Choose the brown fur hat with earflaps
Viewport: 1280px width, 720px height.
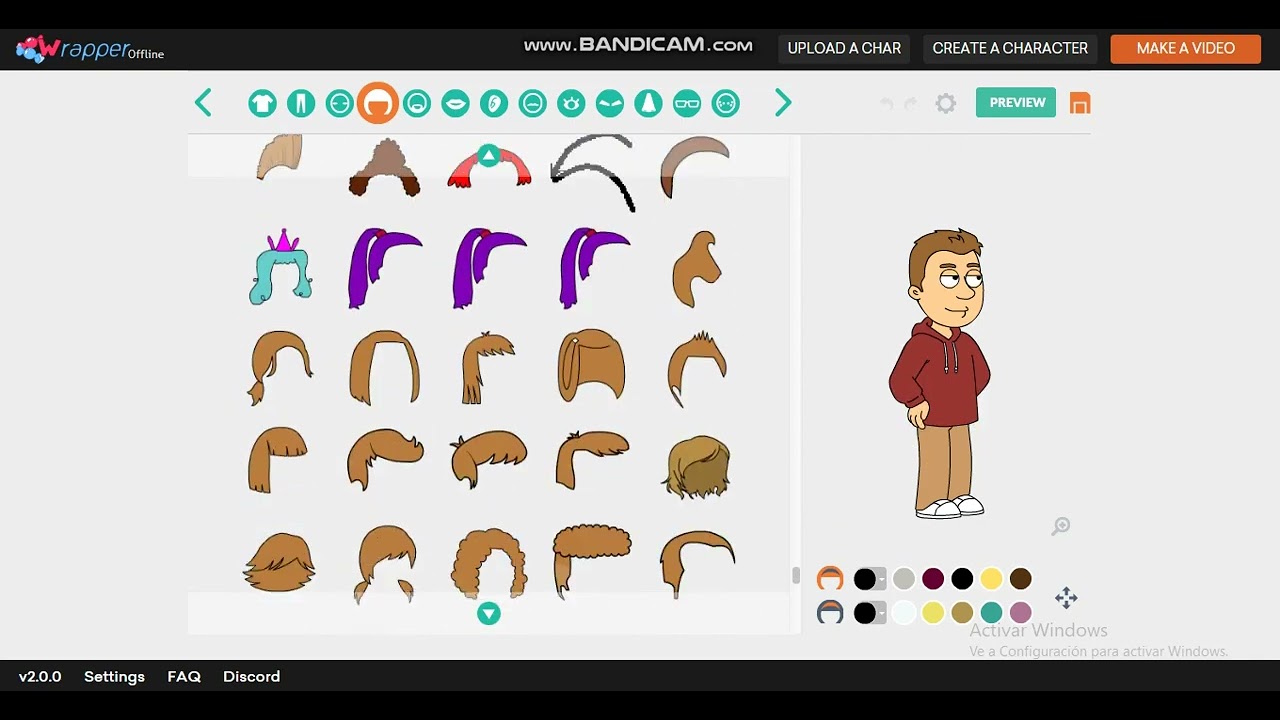point(385,167)
